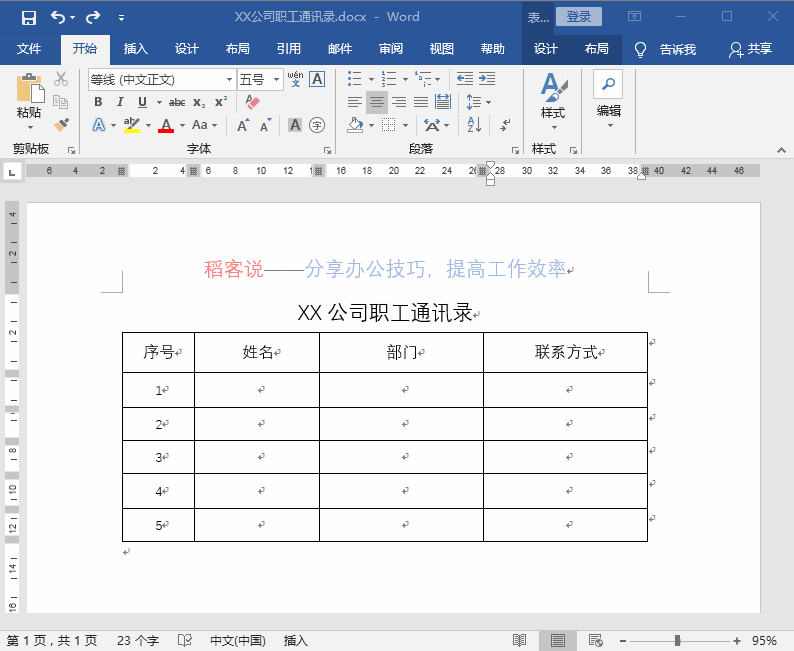The height and width of the screenshot is (651, 794).
Task: Open the font name combo box 等线
Action: coord(162,79)
